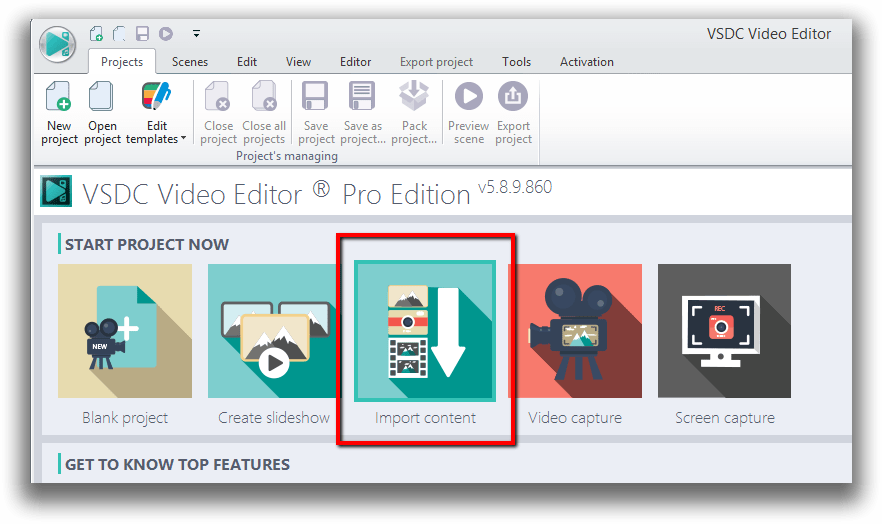Click the Open project ribbon icon

pos(102,99)
